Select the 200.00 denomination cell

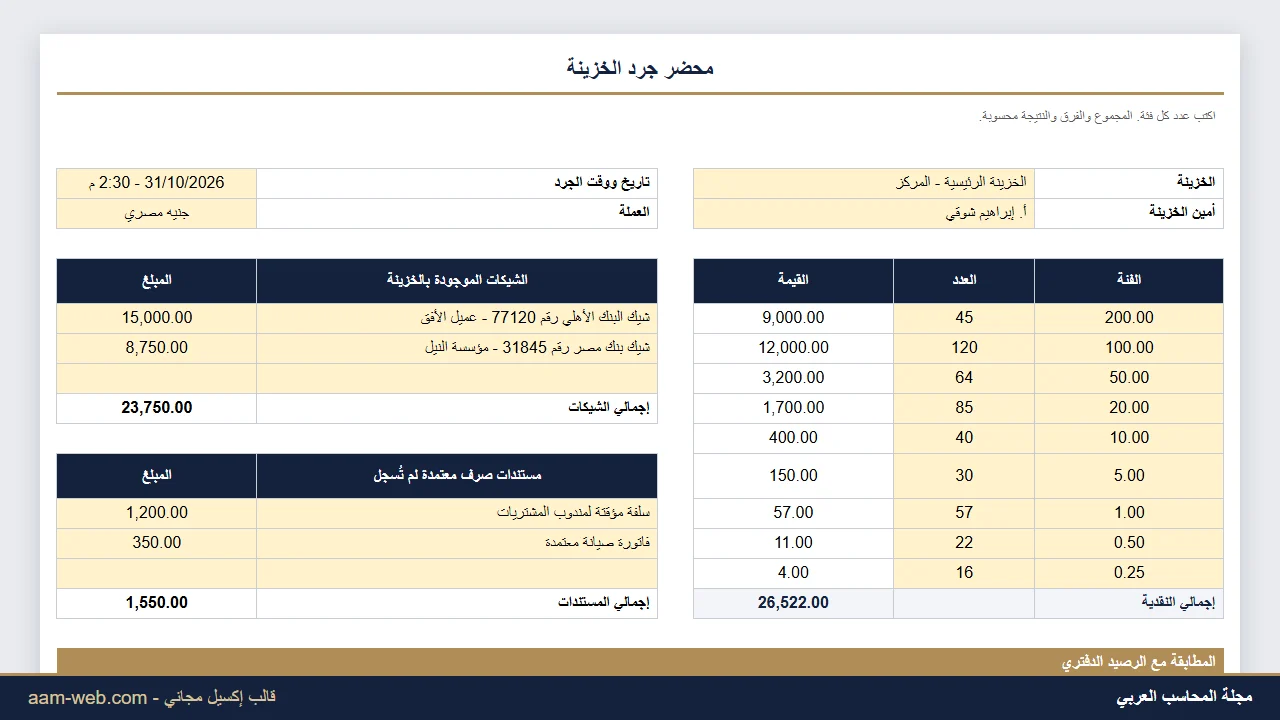point(1129,318)
